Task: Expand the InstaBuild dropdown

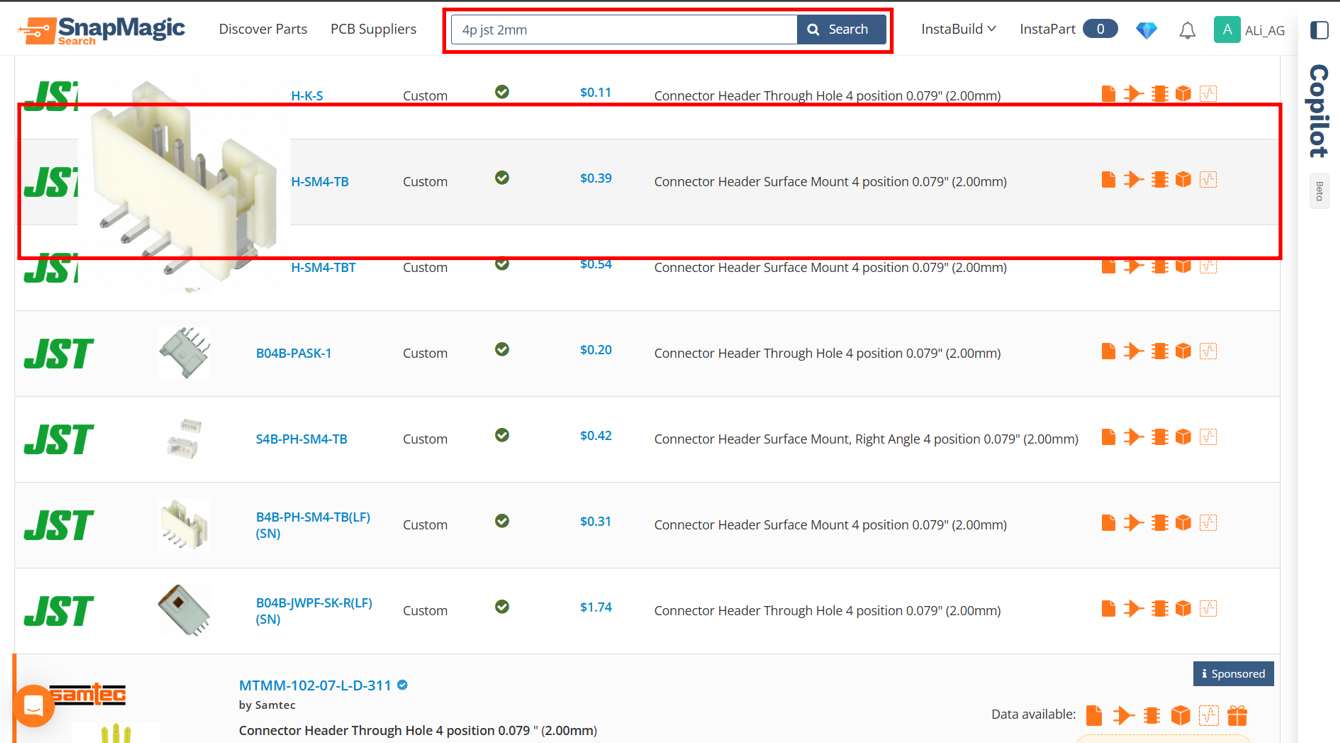Action: click(958, 29)
